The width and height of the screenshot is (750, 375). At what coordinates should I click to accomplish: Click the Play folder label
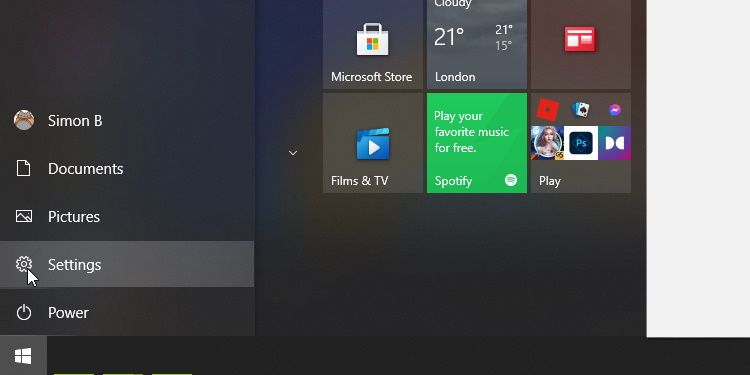pyautogui.click(x=550, y=181)
